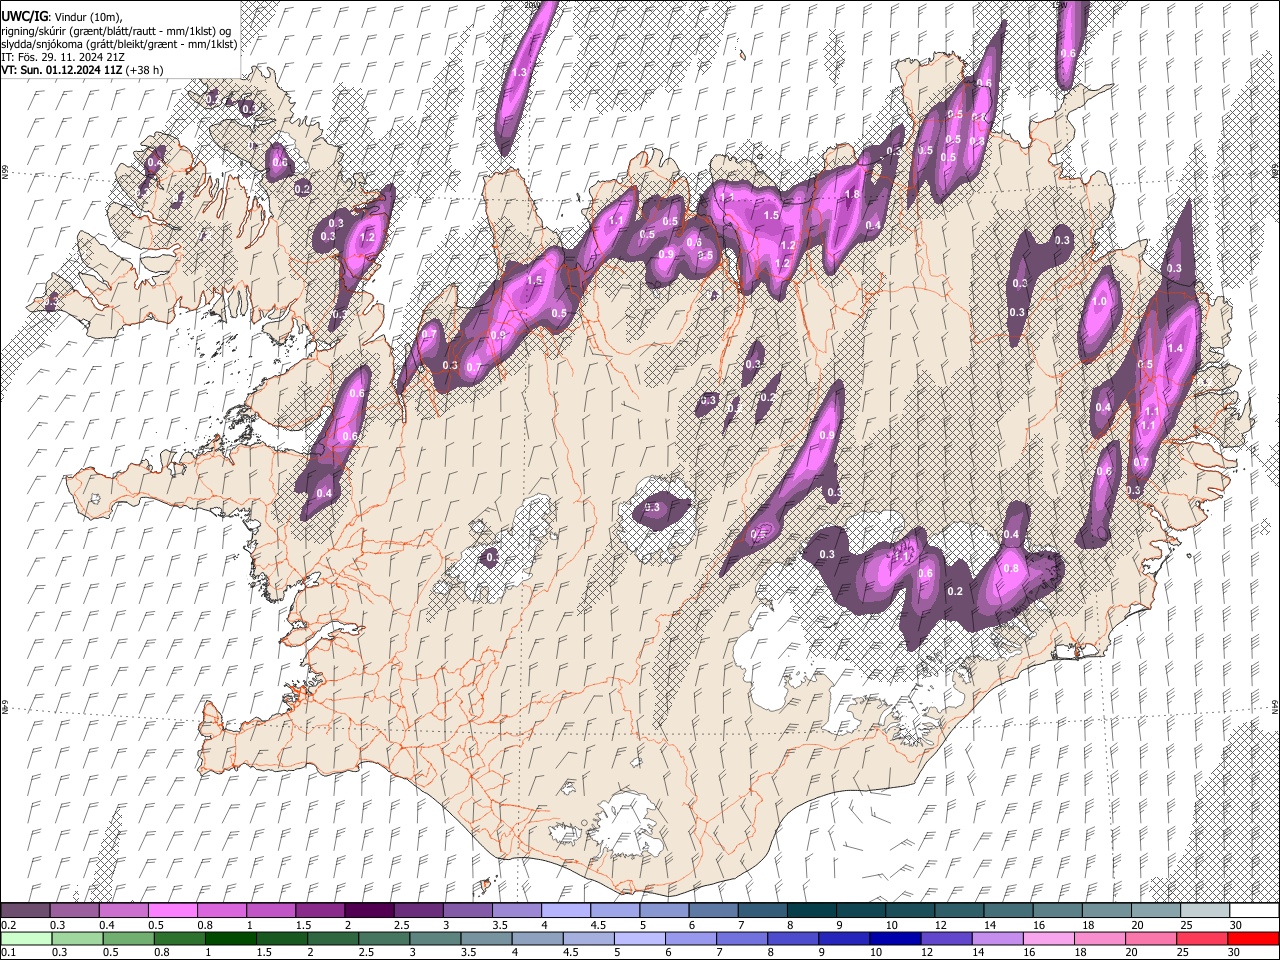Click the 'VT: Sun. 01.12.2024 11Z (+38 h)' line
The height and width of the screenshot is (960, 1280).
tap(82, 70)
